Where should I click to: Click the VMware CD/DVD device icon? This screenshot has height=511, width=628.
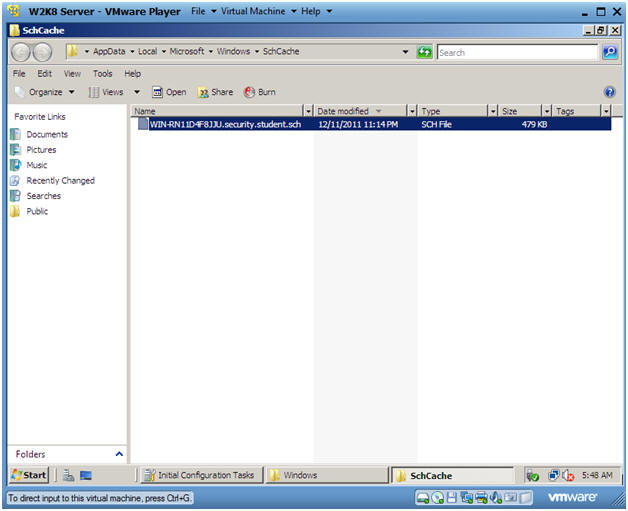click(437, 498)
